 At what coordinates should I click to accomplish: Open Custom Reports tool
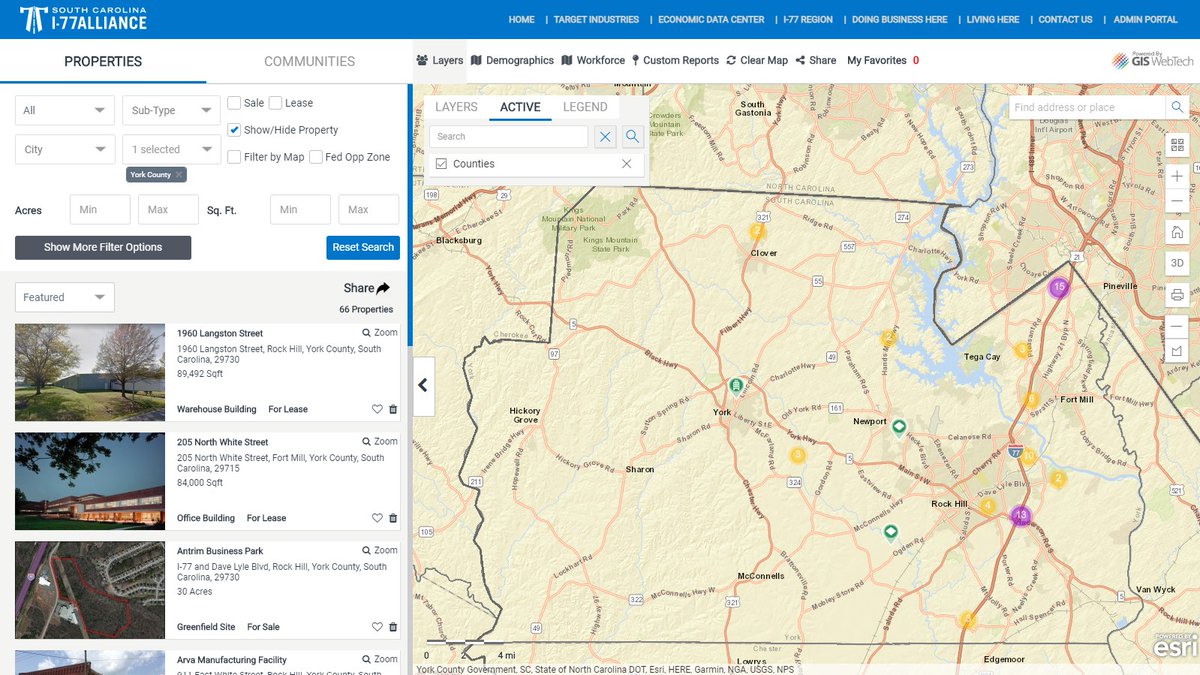(x=675, y=60)
